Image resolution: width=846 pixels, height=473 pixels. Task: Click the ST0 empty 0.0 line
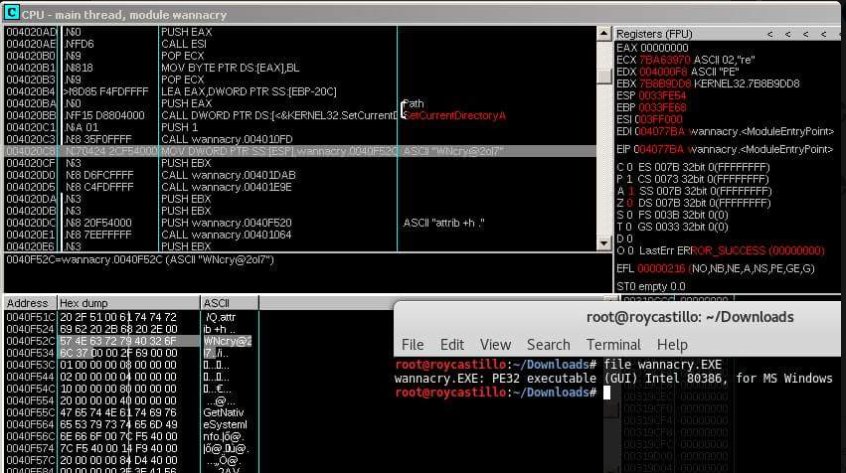pos(651,286)
